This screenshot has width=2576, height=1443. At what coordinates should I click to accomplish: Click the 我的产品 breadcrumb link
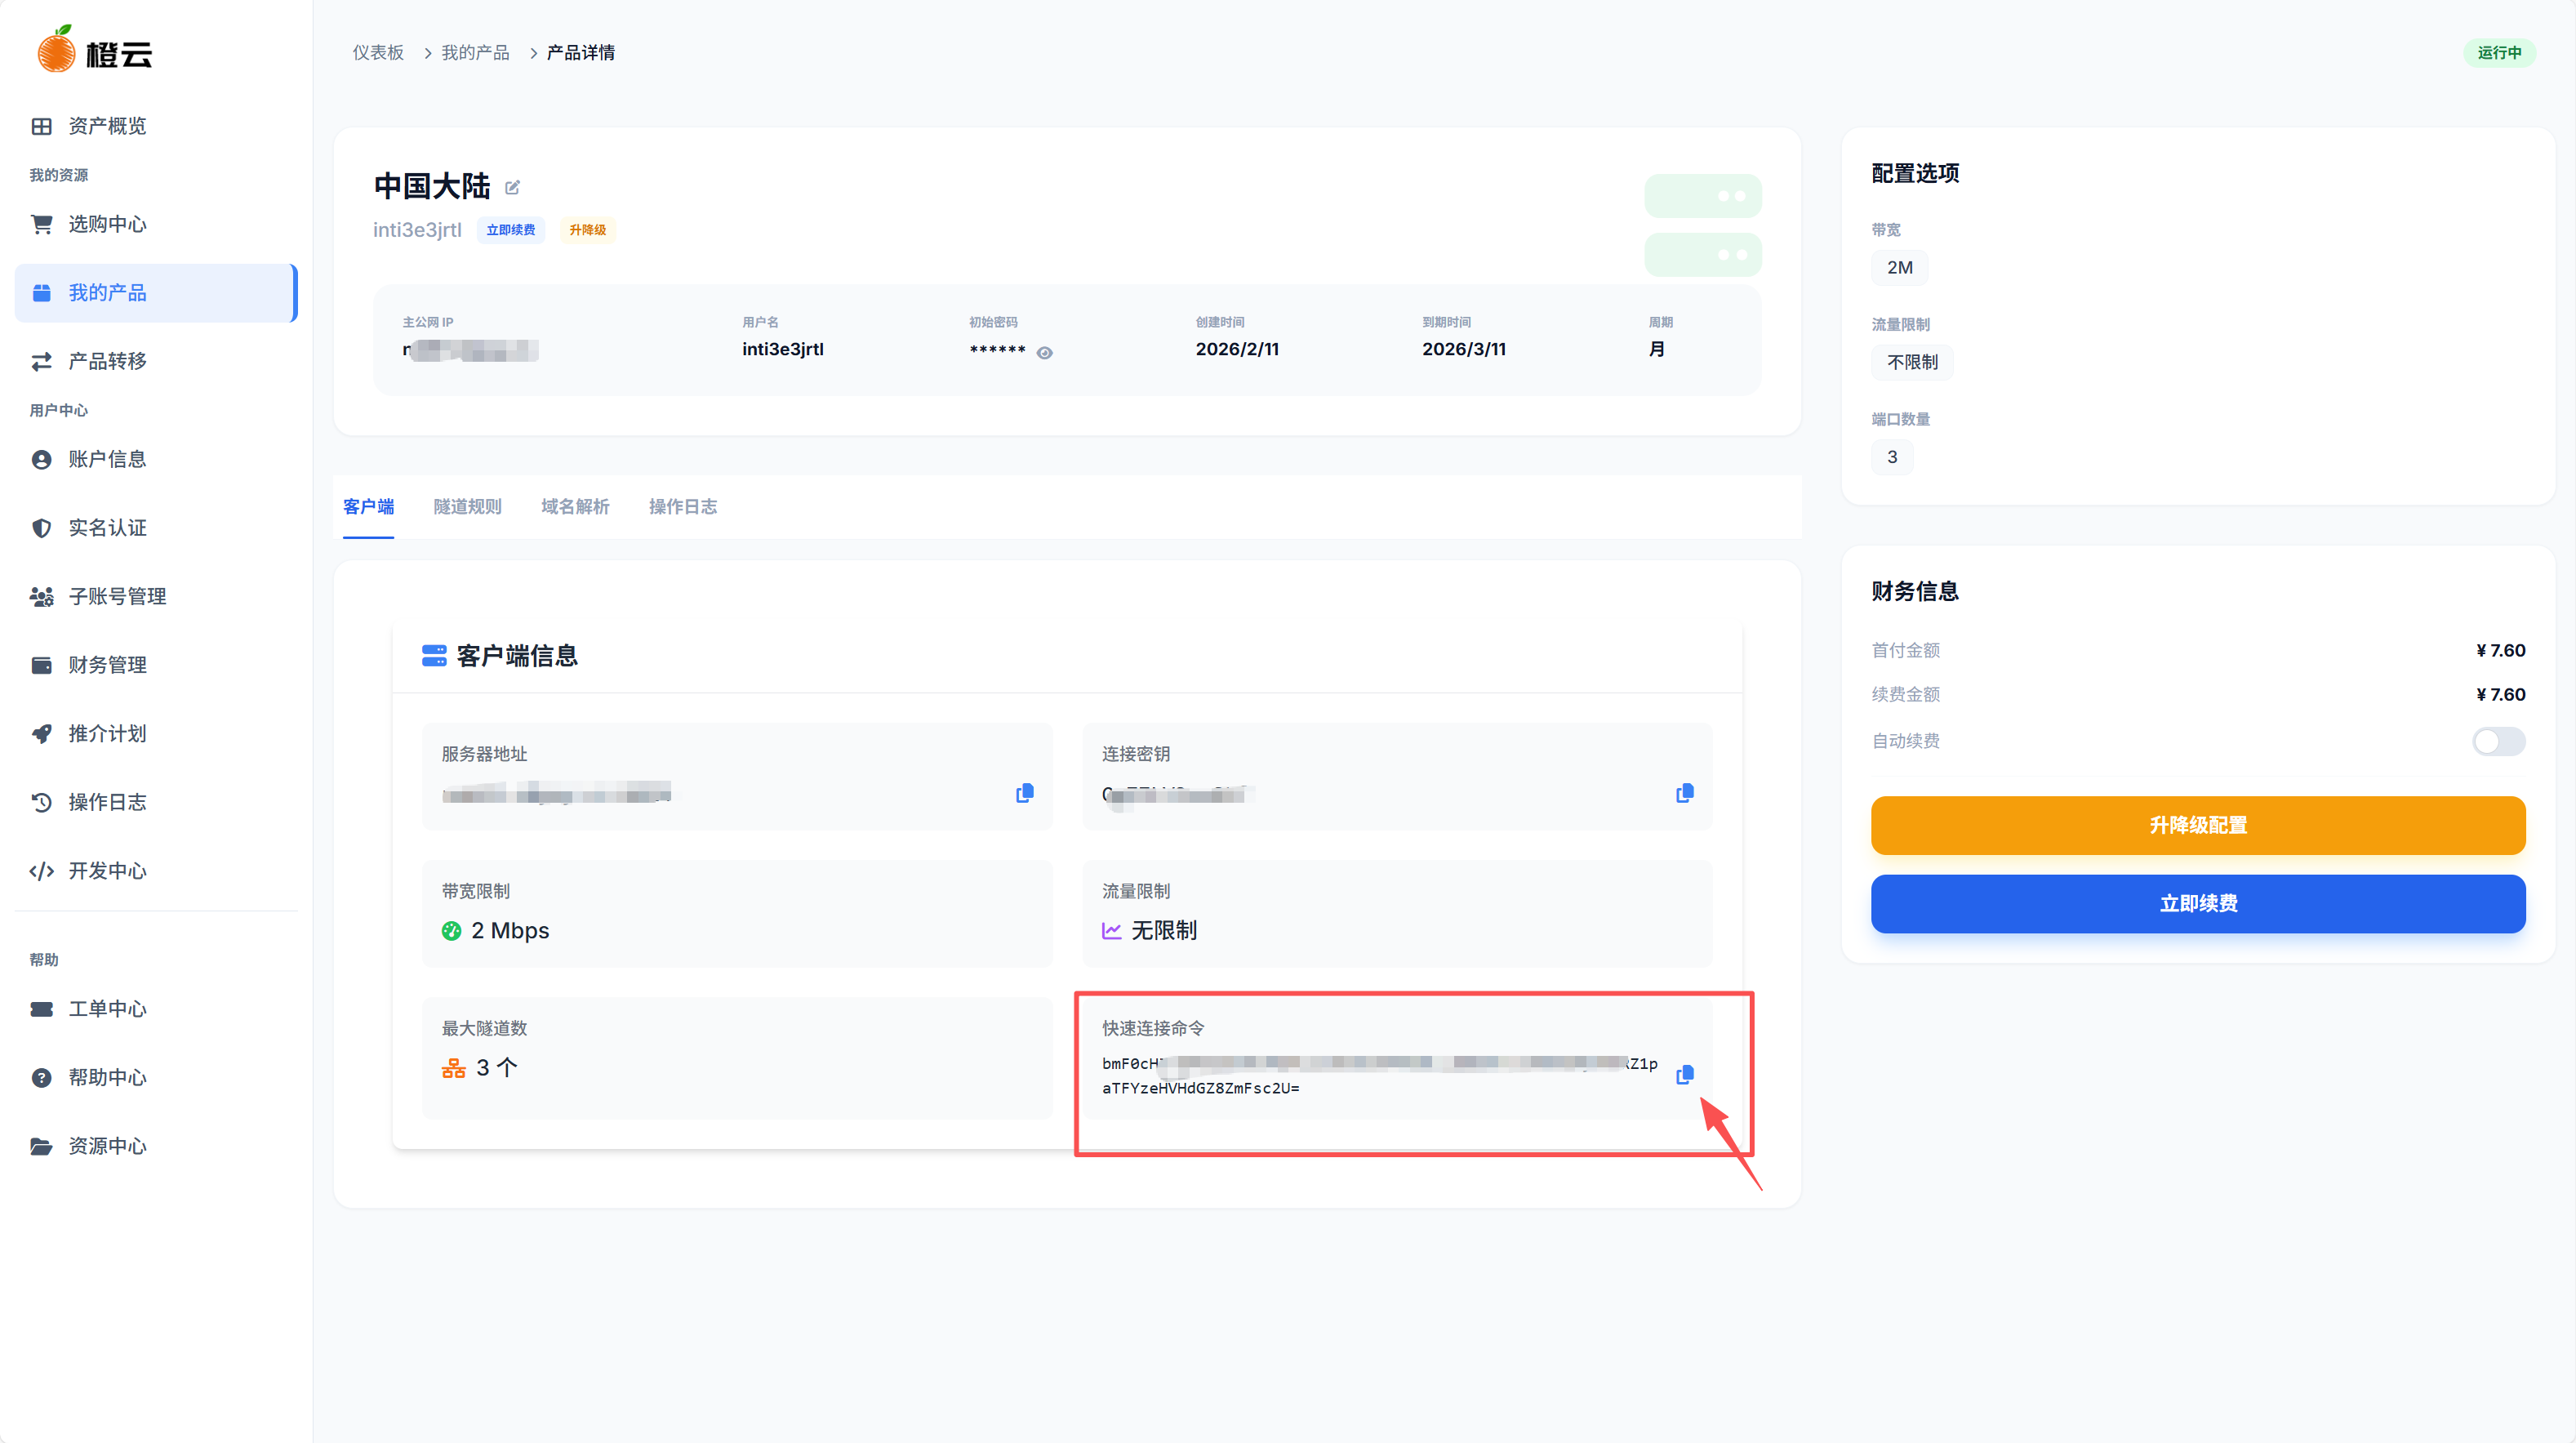coord(475,52)
